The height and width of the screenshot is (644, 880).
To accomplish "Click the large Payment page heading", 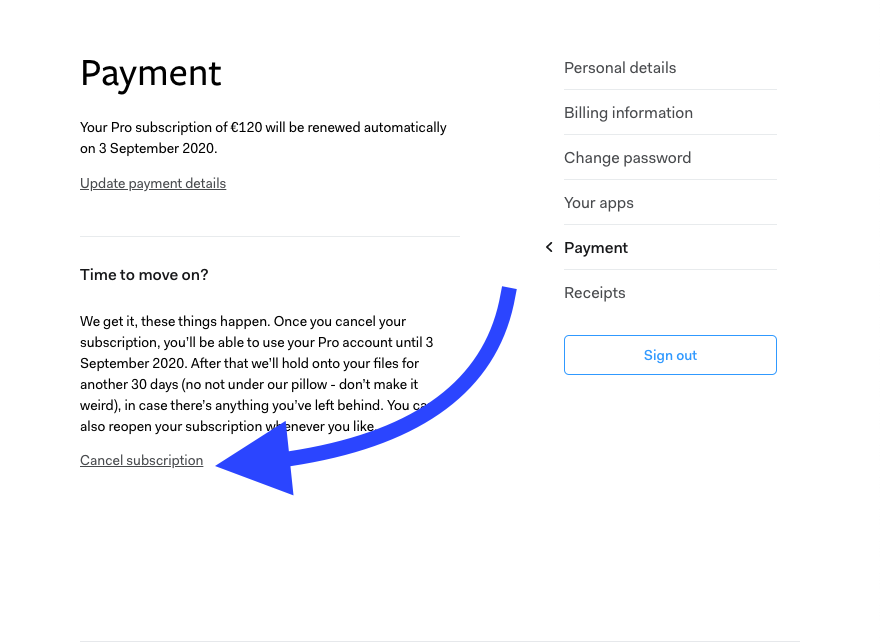I will [151, 74].
